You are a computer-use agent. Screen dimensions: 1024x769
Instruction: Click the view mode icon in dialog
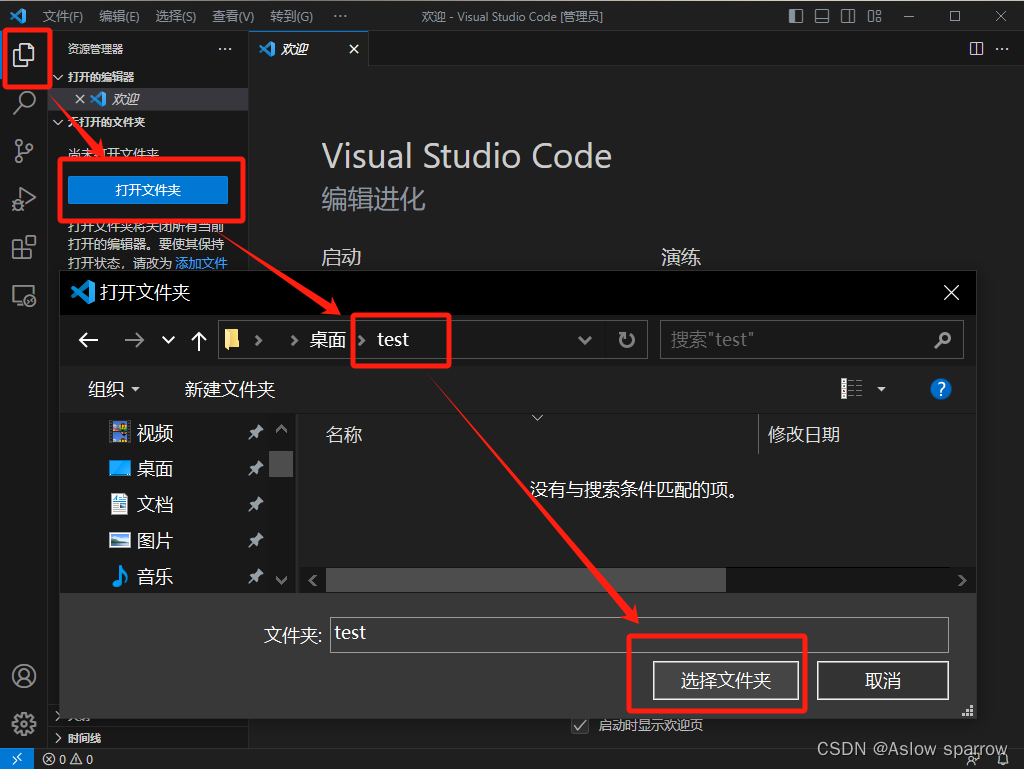[851, 389]
